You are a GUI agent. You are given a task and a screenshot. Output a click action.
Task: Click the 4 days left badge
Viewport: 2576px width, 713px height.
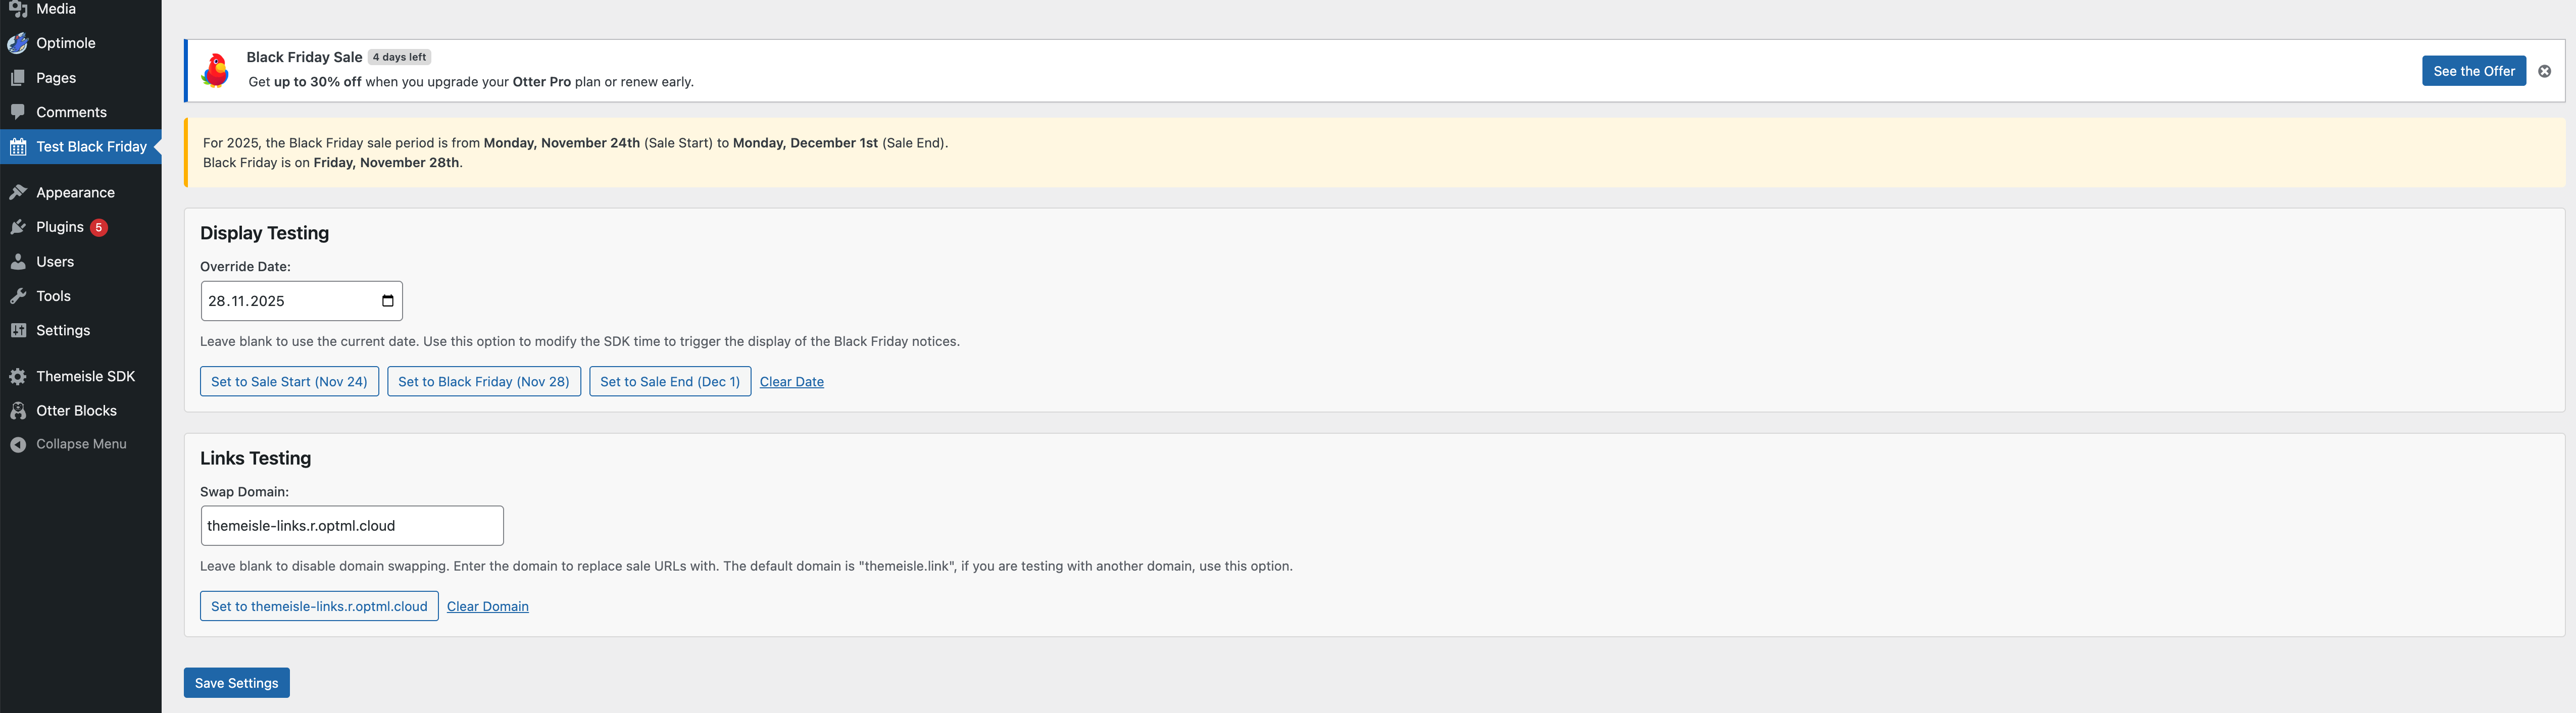tap(399, 57)
